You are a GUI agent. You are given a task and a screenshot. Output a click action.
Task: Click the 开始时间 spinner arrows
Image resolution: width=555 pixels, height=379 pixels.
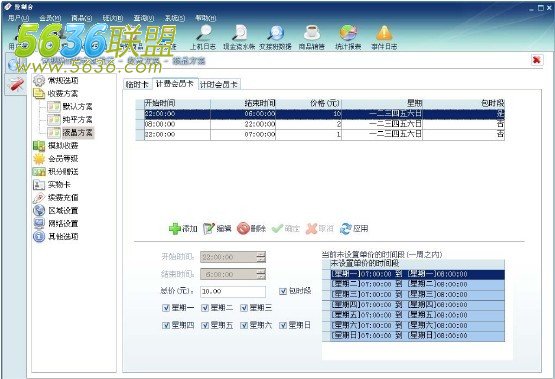(261, 257)
